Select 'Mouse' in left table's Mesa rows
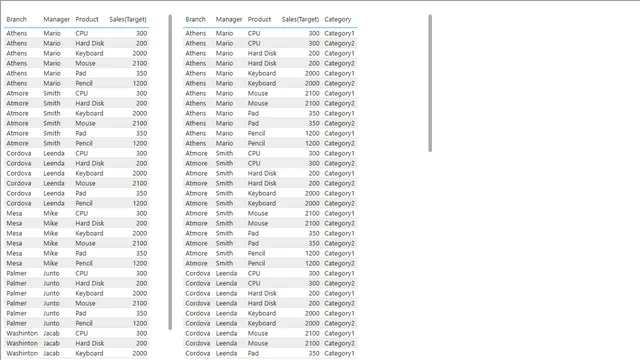Image resolution: width=640 pixels, height=360 pixels. pos(85,243)
